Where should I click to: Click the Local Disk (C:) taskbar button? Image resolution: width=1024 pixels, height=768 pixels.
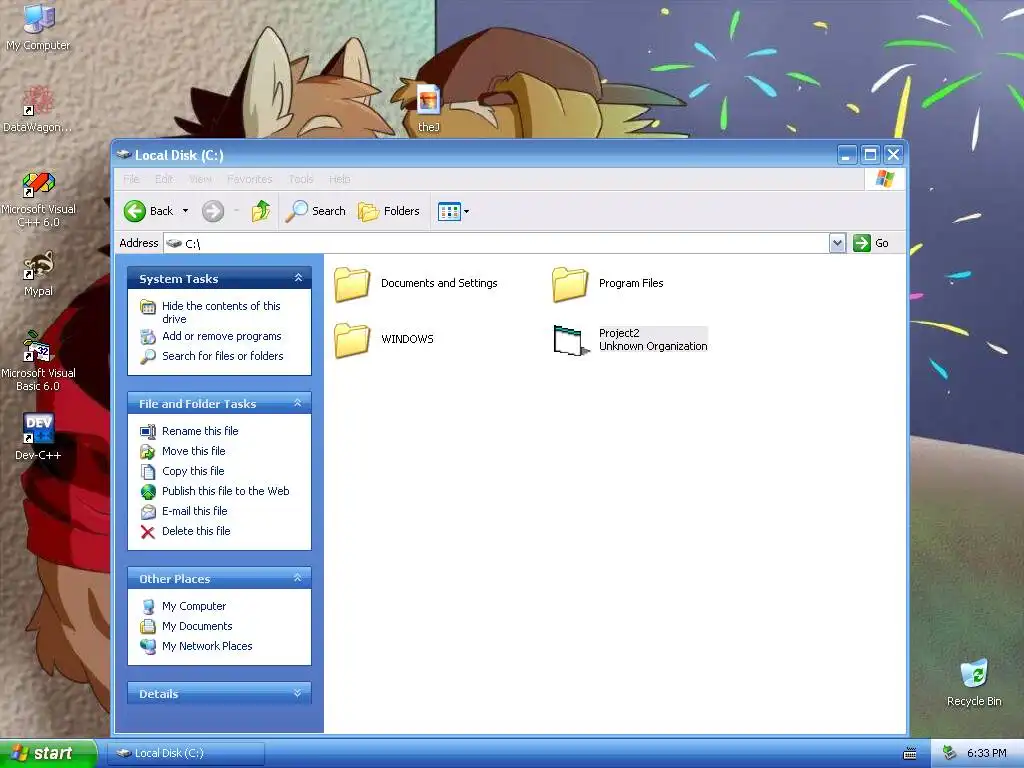(x=185, y=753)
